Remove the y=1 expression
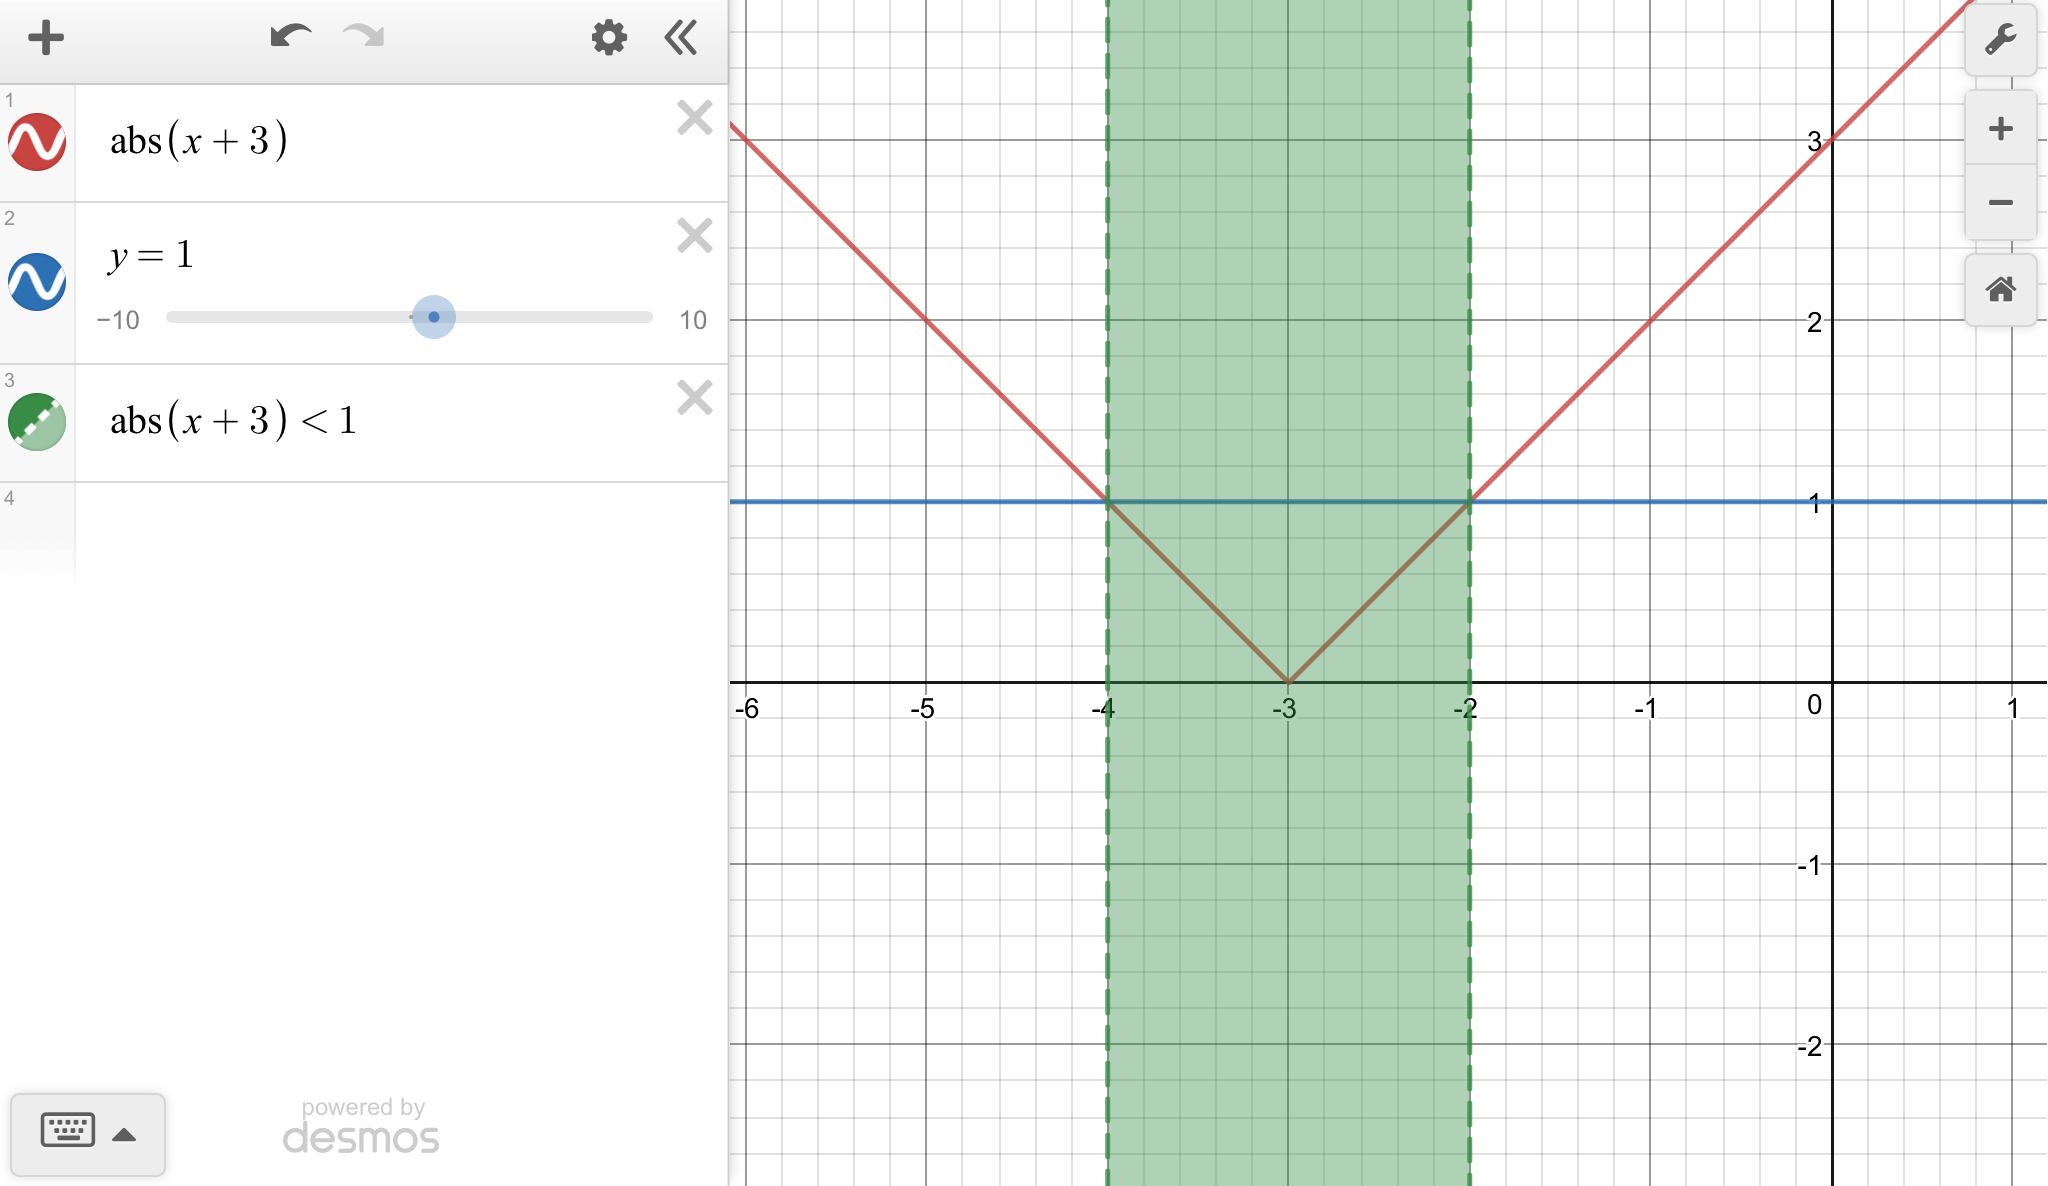The height and width of the screenshot is (1186, 2048). click(x=694, y=236)
